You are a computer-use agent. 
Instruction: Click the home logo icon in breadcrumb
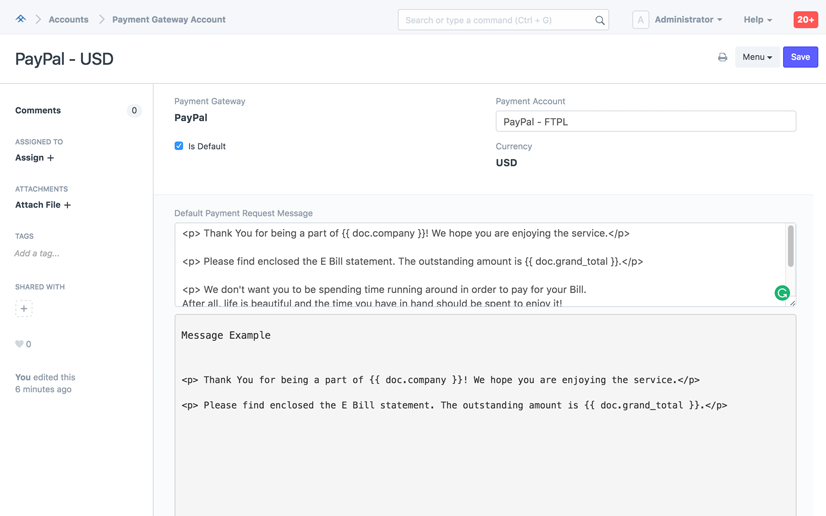pos(20,19)
